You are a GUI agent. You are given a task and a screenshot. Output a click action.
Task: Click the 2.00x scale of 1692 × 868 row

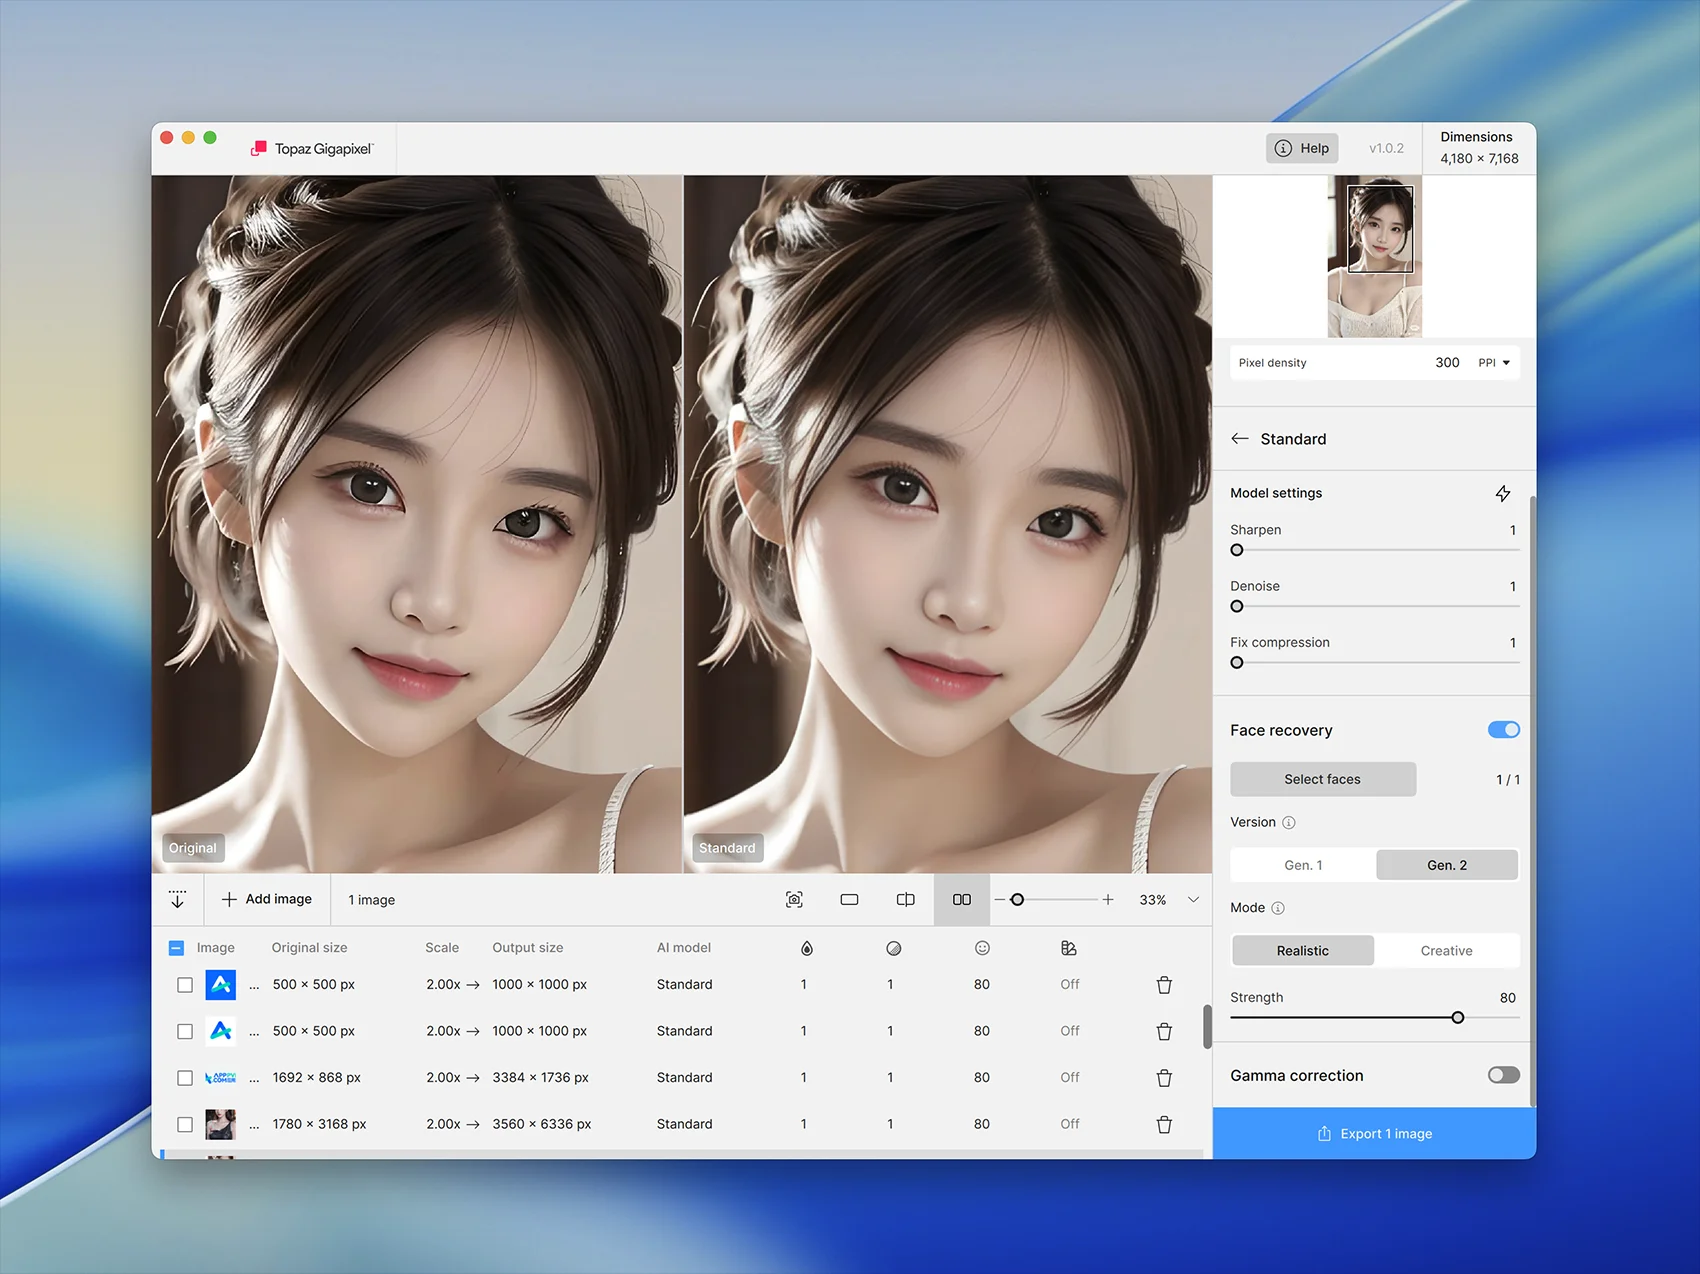coord(443,1078)
